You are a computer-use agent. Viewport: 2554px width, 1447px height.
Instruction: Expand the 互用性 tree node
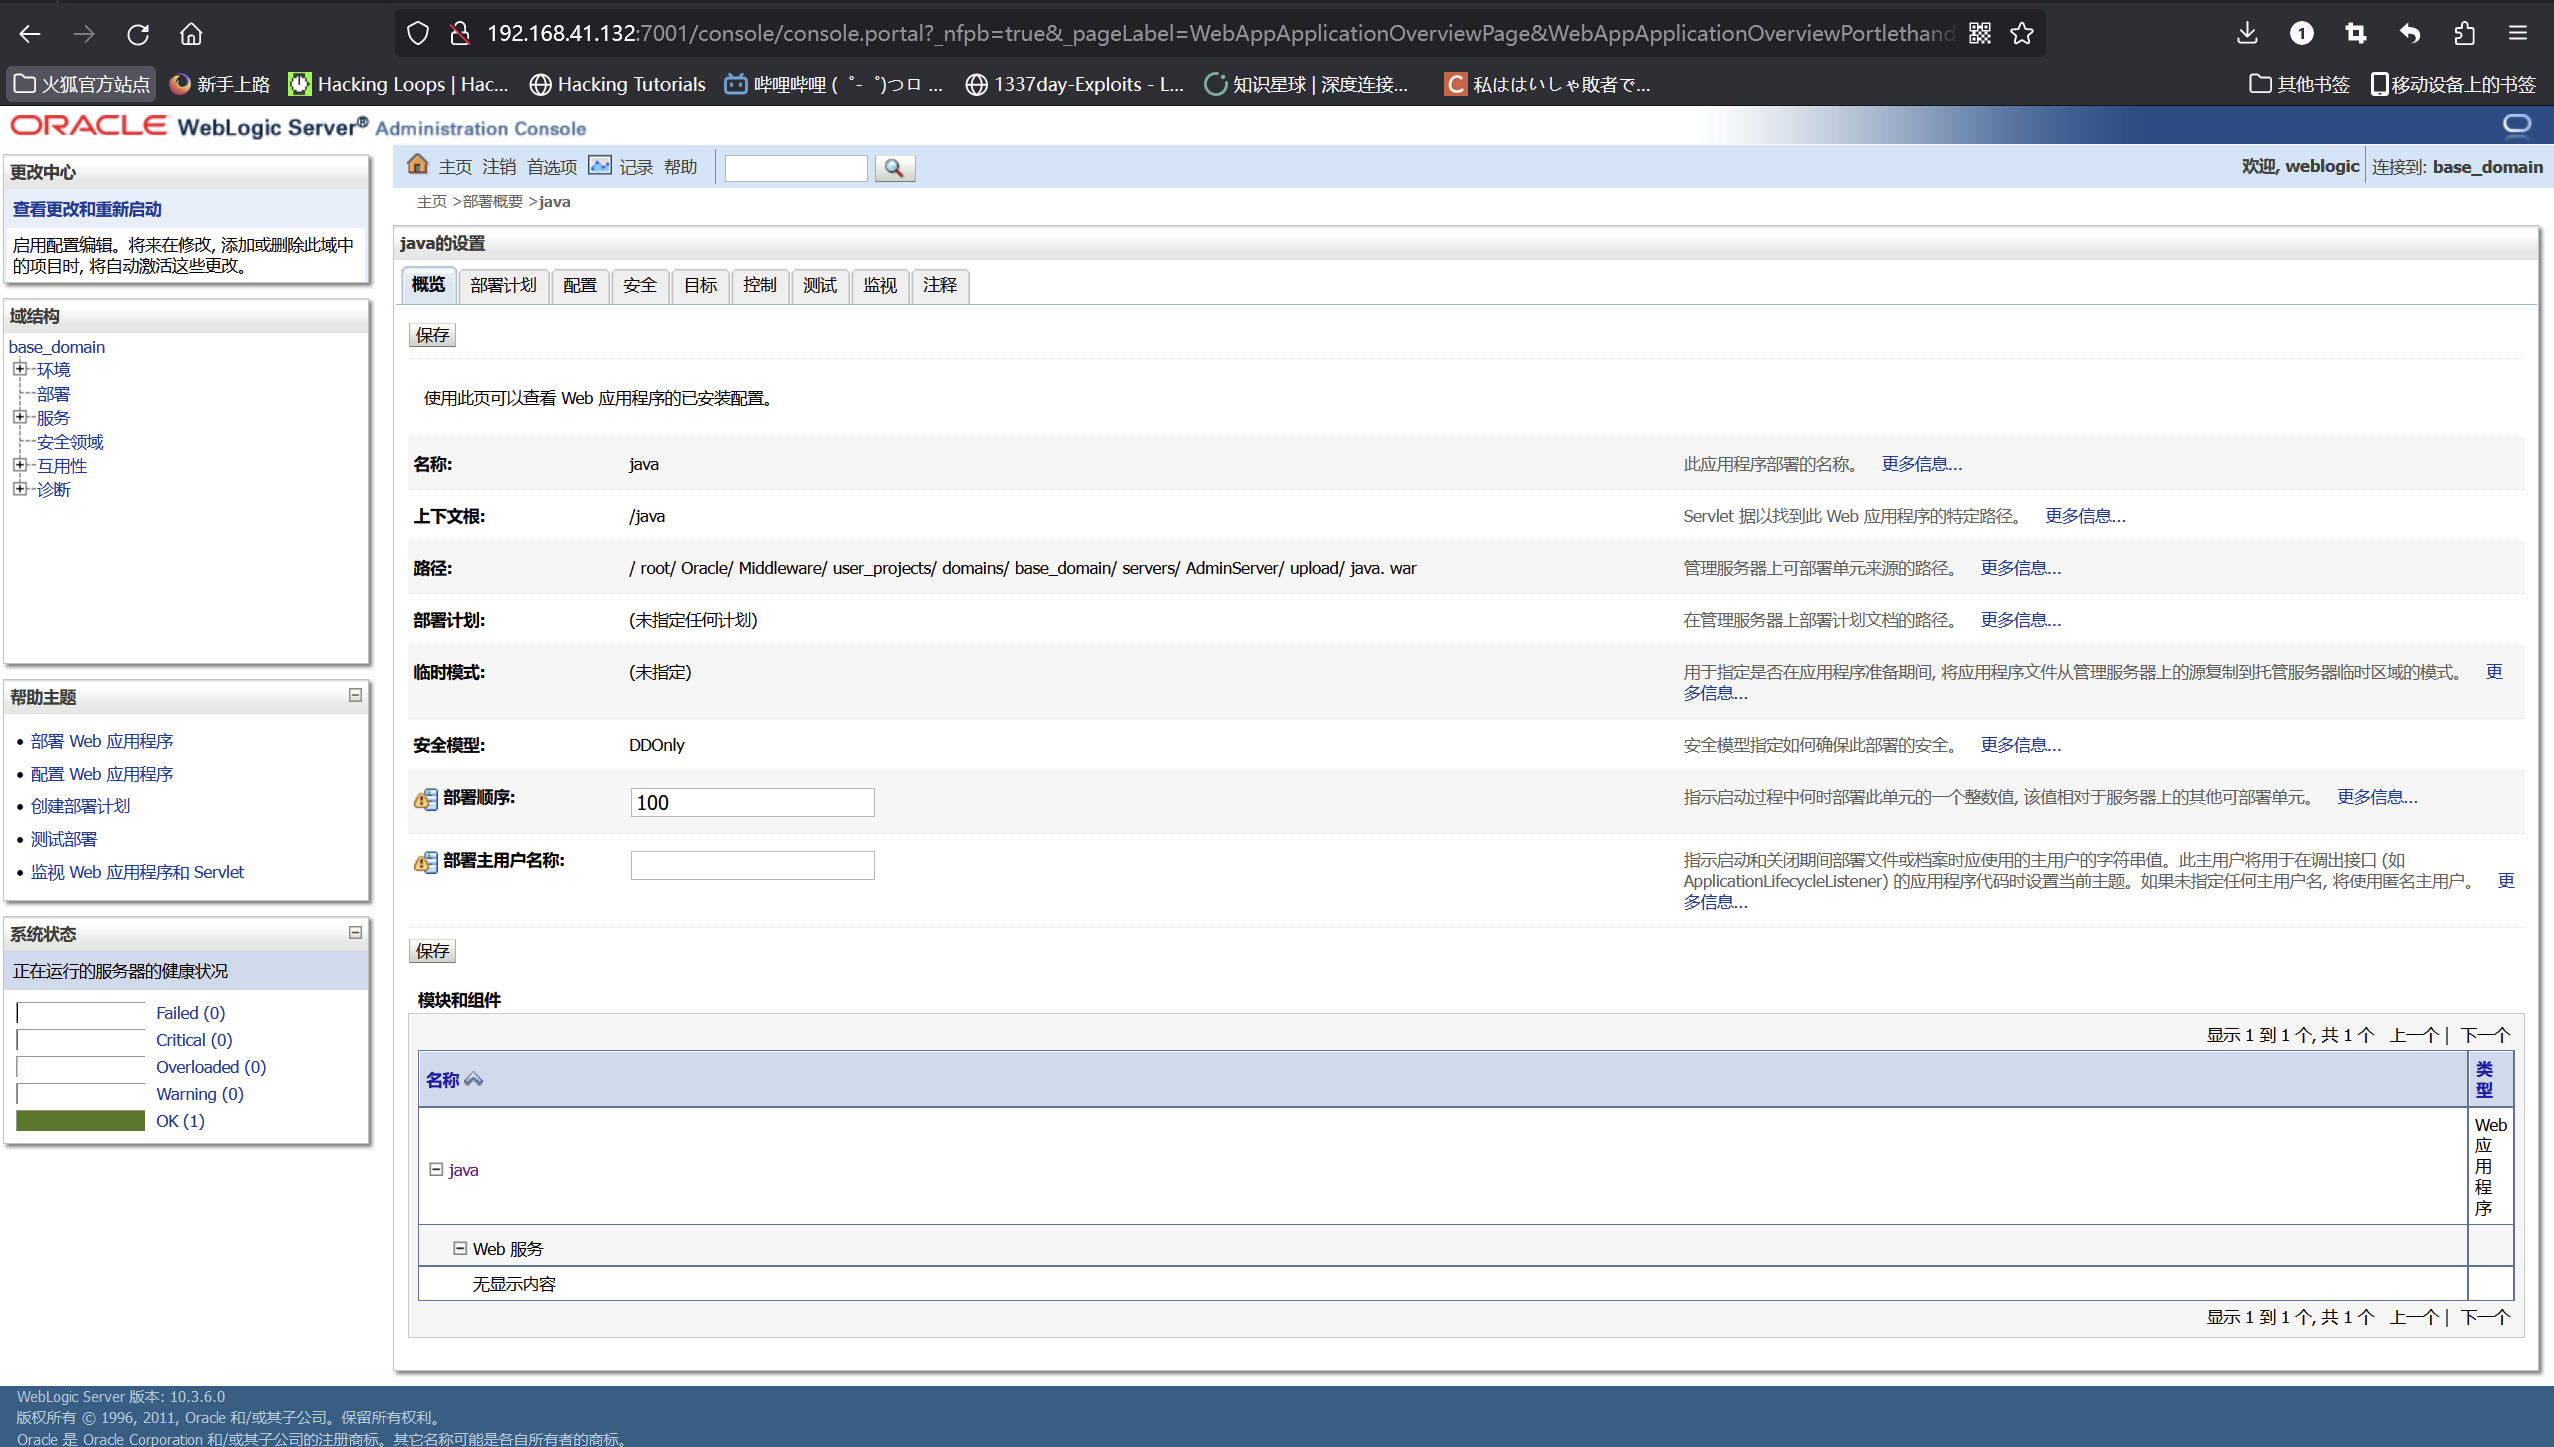19,465
